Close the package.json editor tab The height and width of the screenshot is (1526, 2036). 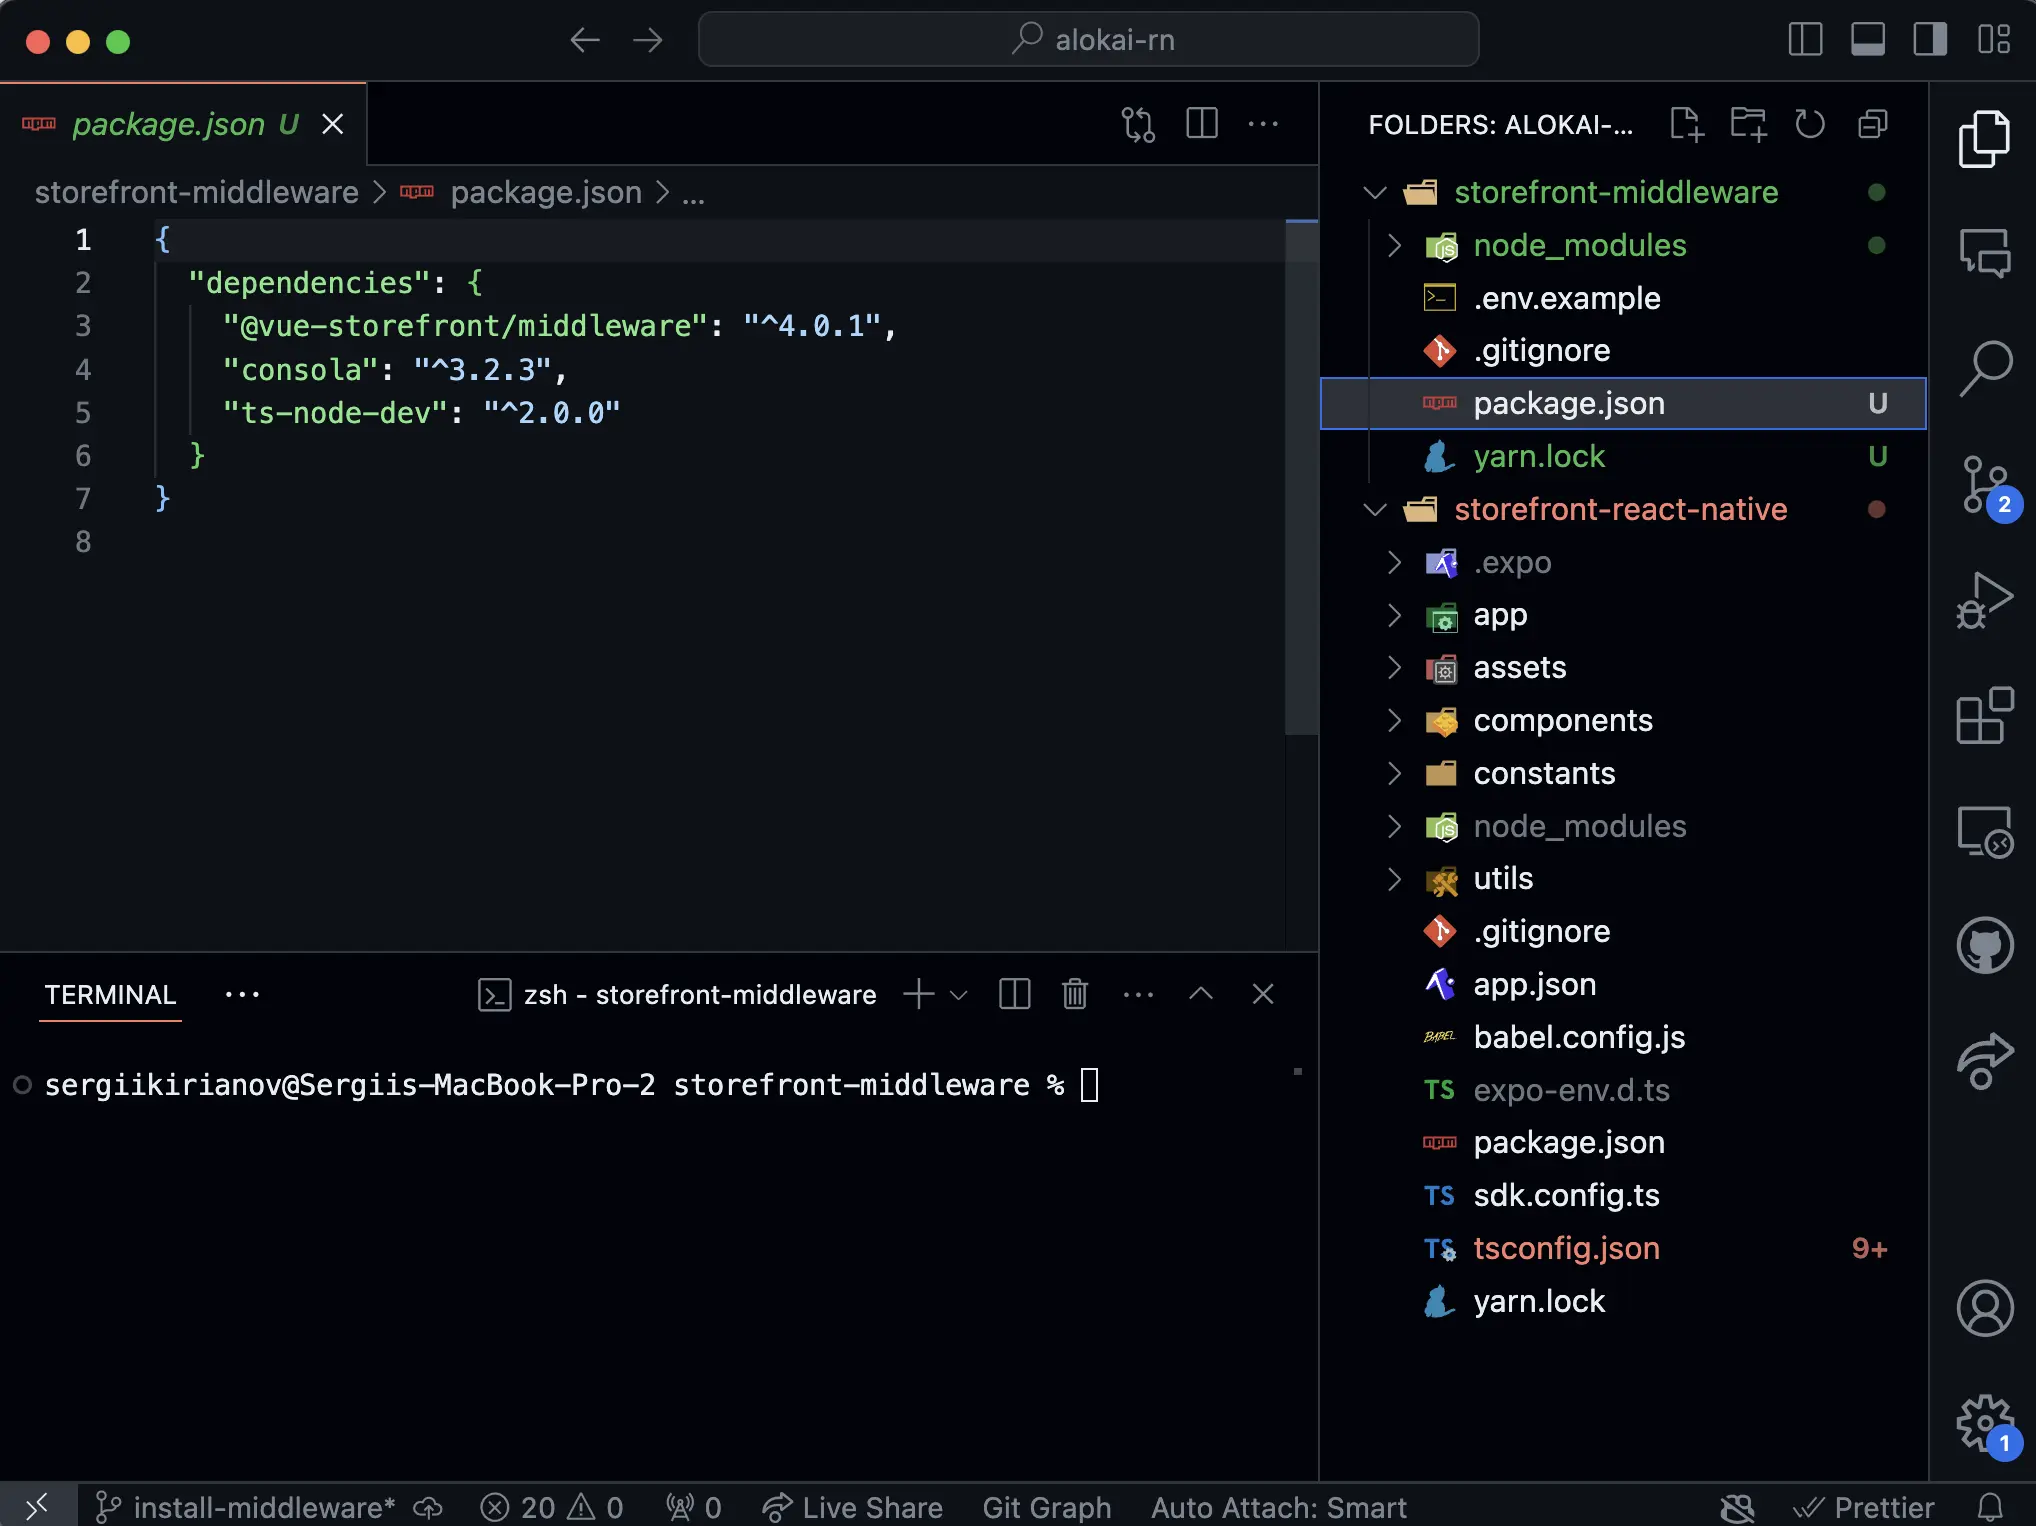point(333,124)
